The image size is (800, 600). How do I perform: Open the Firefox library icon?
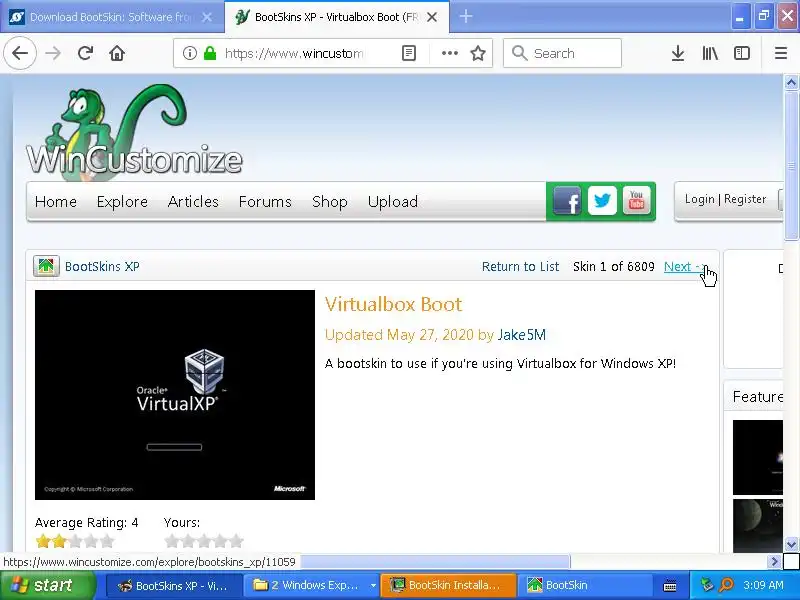[710, 53]
